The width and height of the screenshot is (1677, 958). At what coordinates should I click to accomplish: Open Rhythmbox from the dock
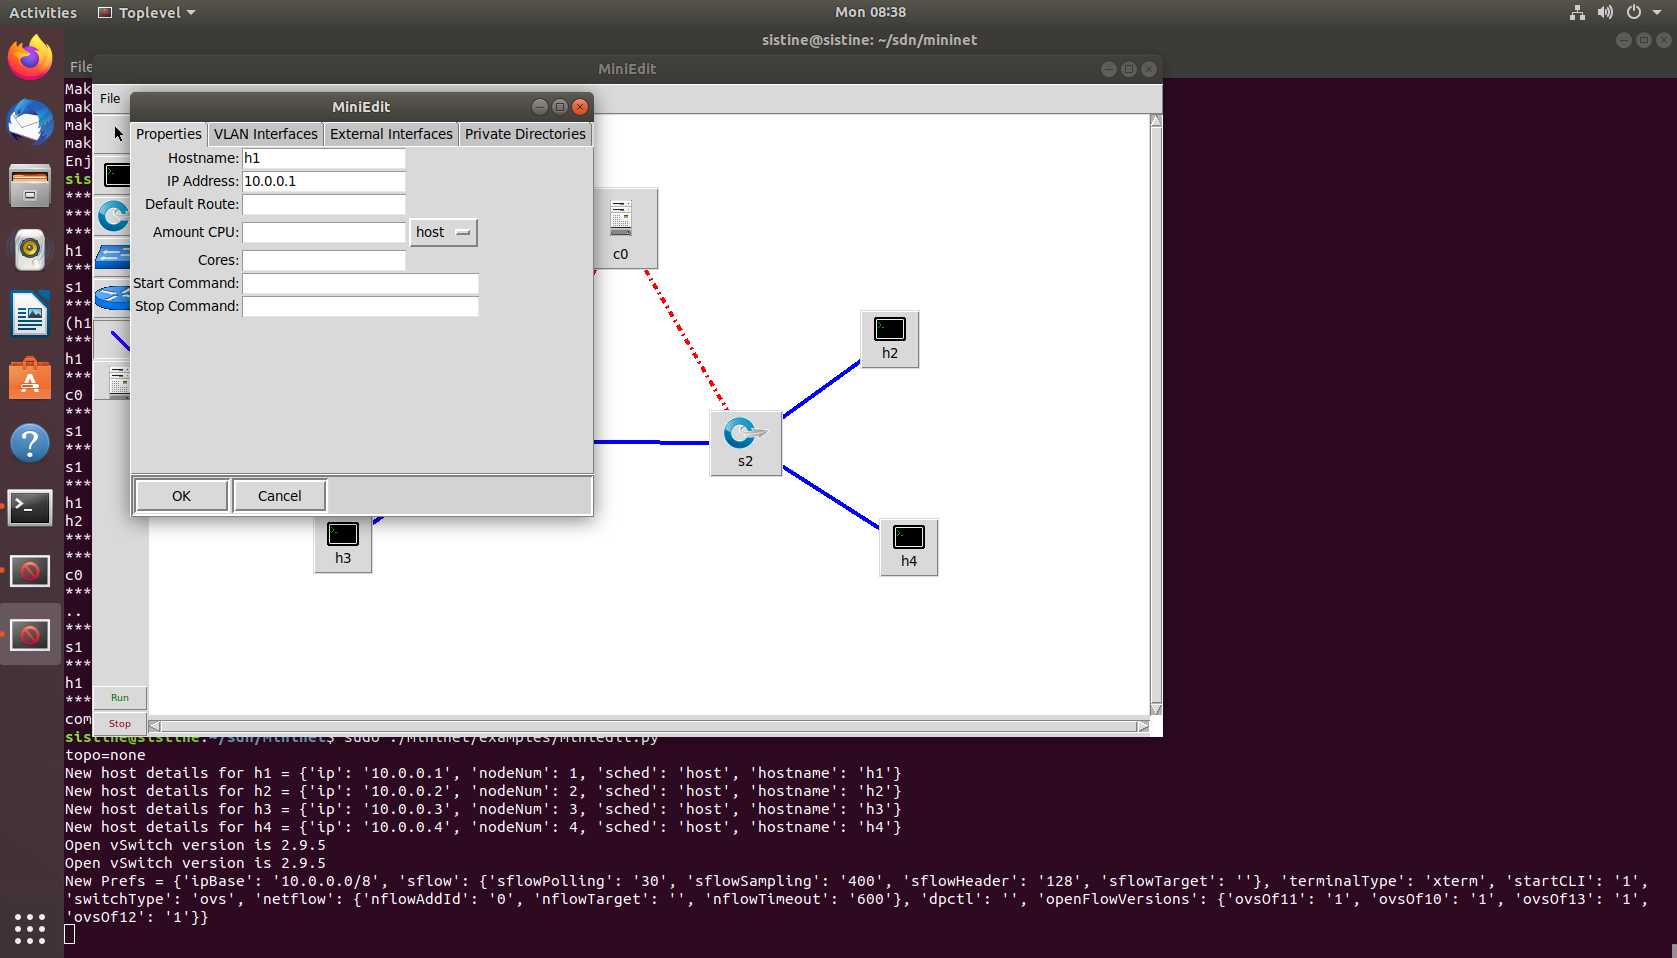pyautogui.click(x=30, y=249)
